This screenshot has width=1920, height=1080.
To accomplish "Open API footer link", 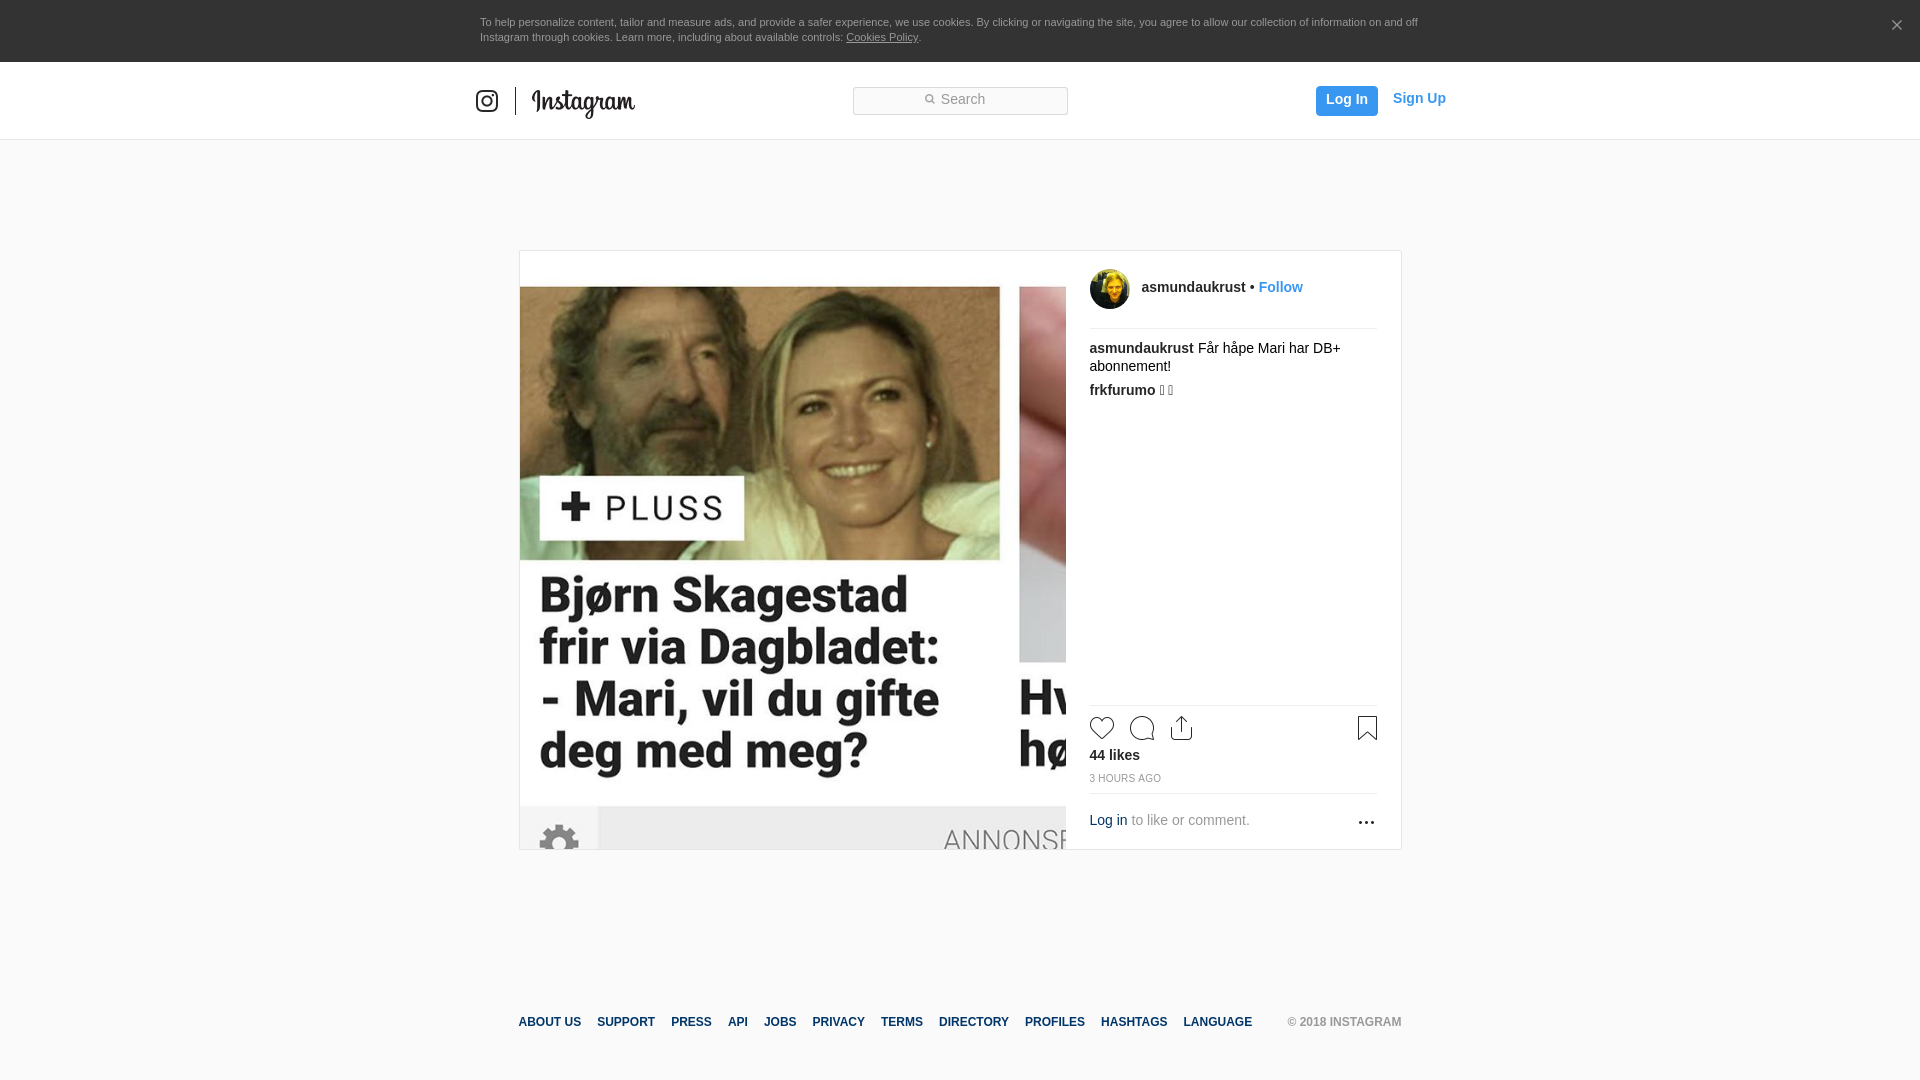I will click(738, 1022).
